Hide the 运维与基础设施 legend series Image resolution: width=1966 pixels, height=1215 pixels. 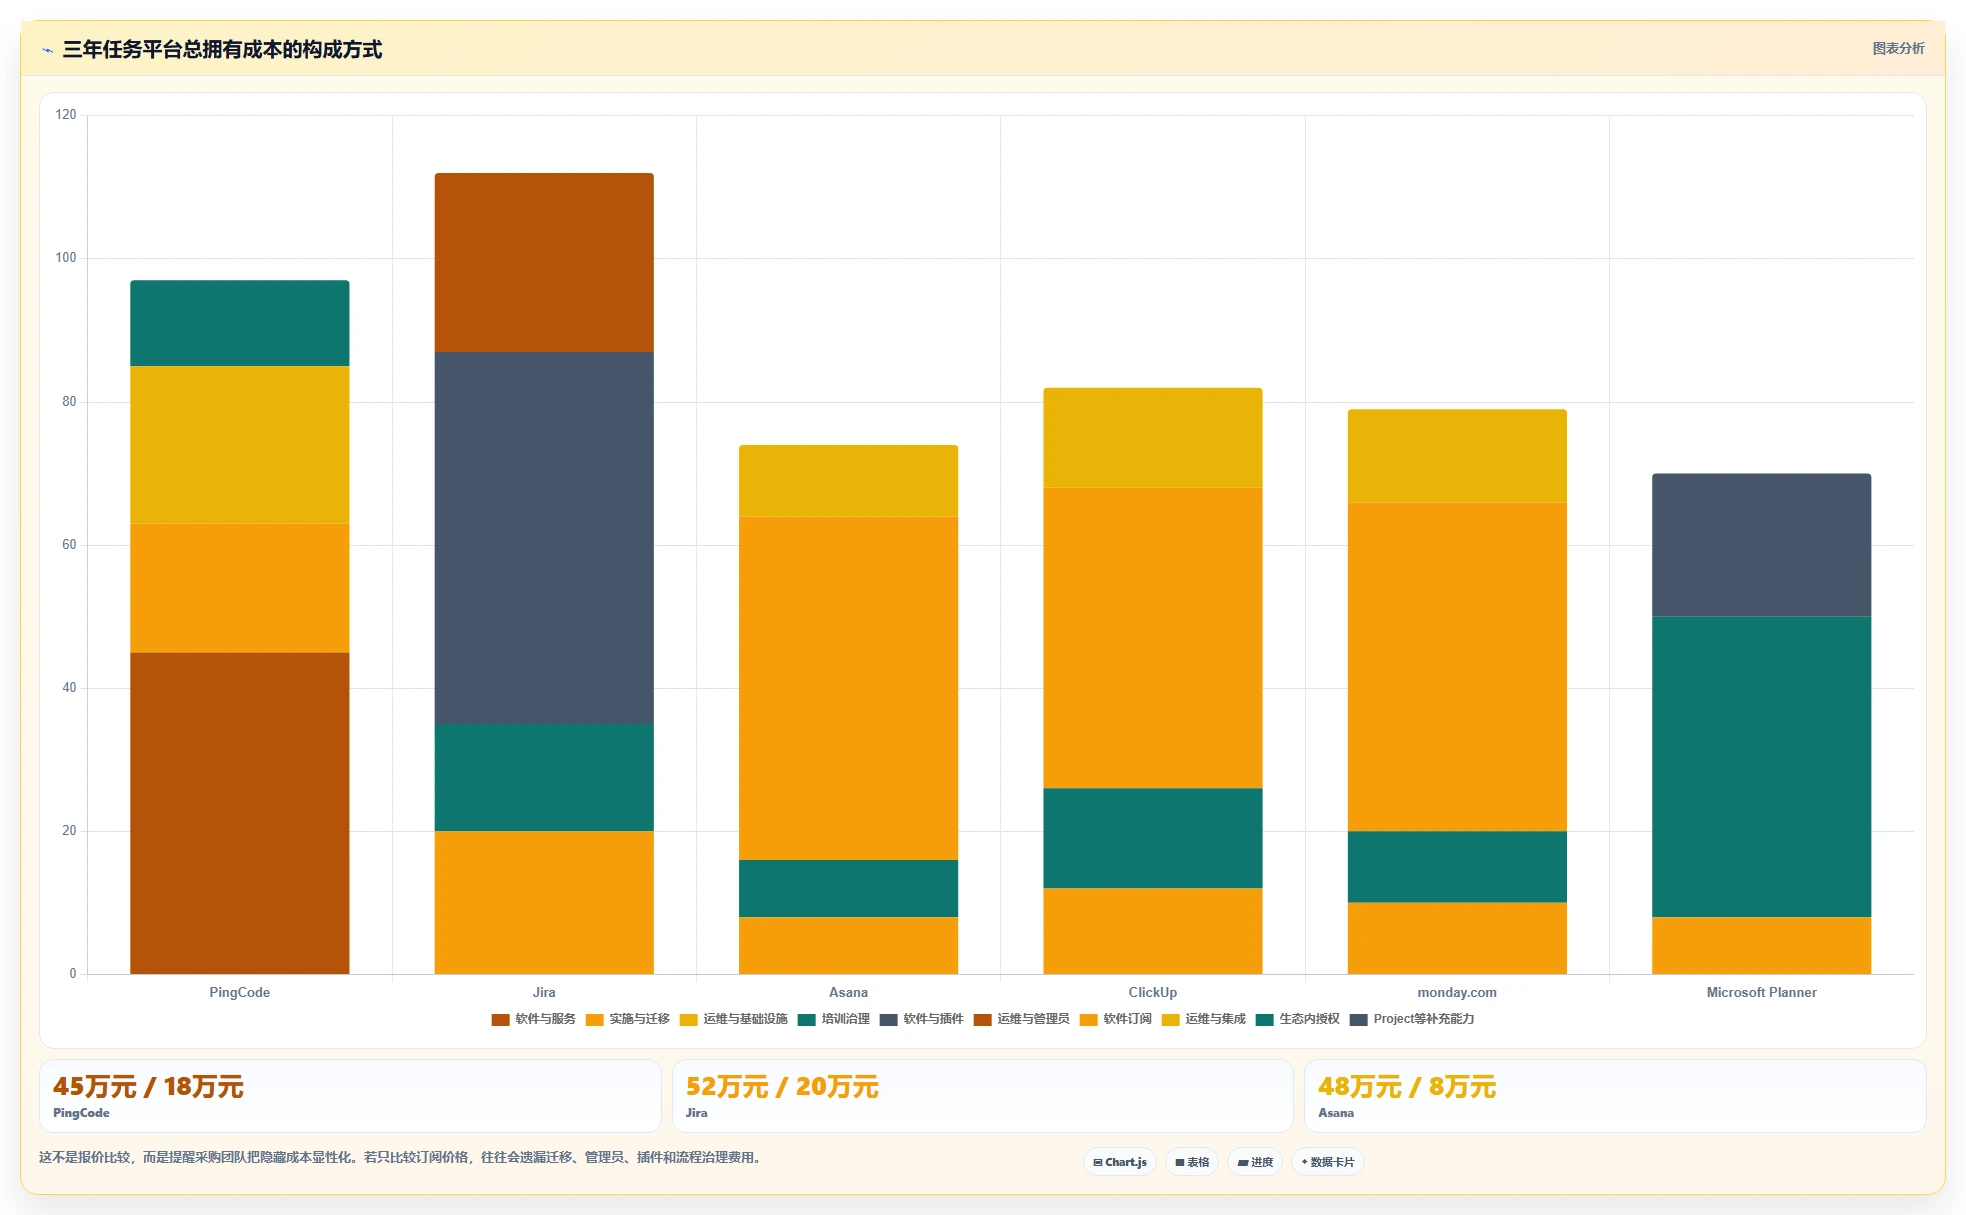734,1019
